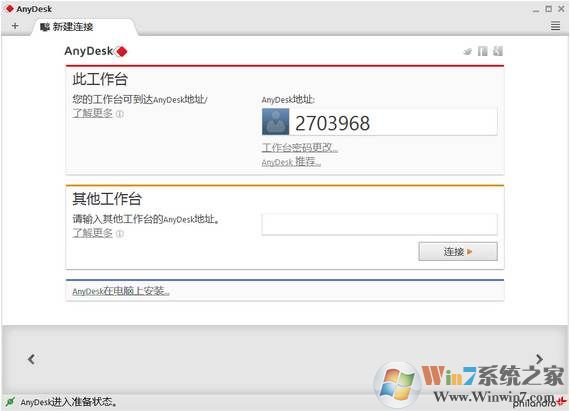The image size is (571, 411).
Task: Click the Facebook share icon
Action: pos(483,51)
